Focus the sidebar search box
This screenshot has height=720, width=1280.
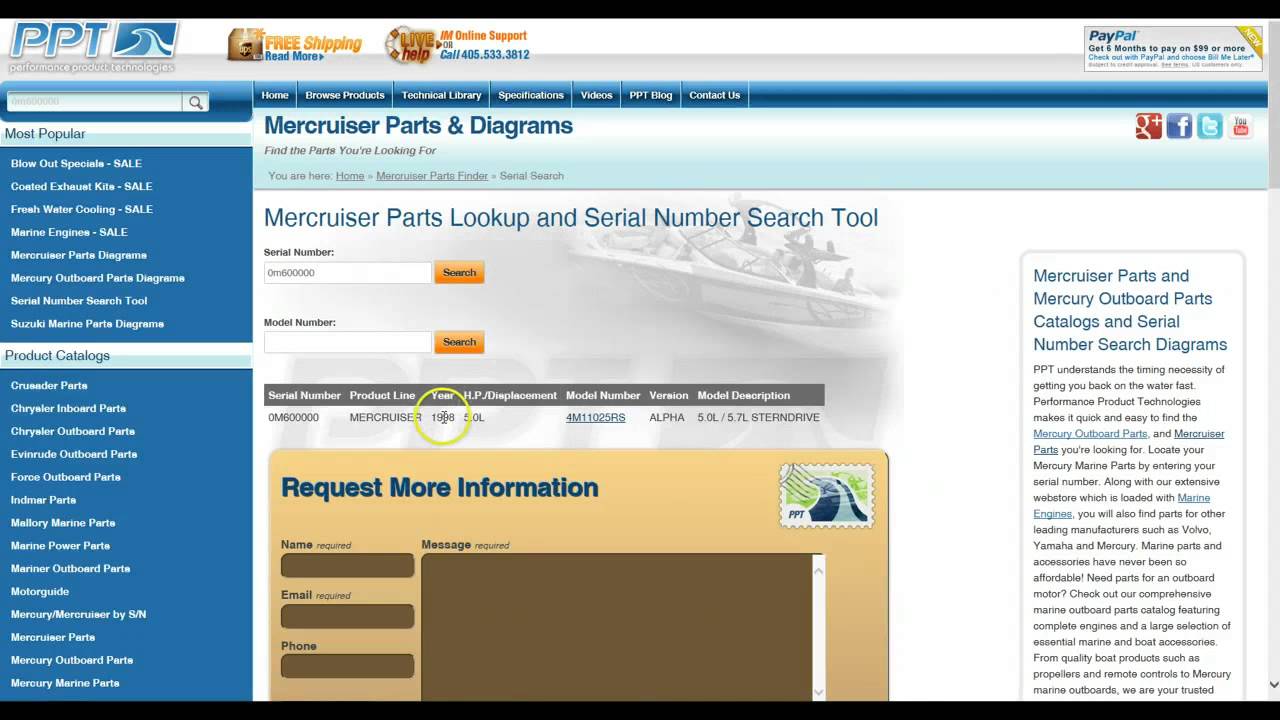point(95,102)
